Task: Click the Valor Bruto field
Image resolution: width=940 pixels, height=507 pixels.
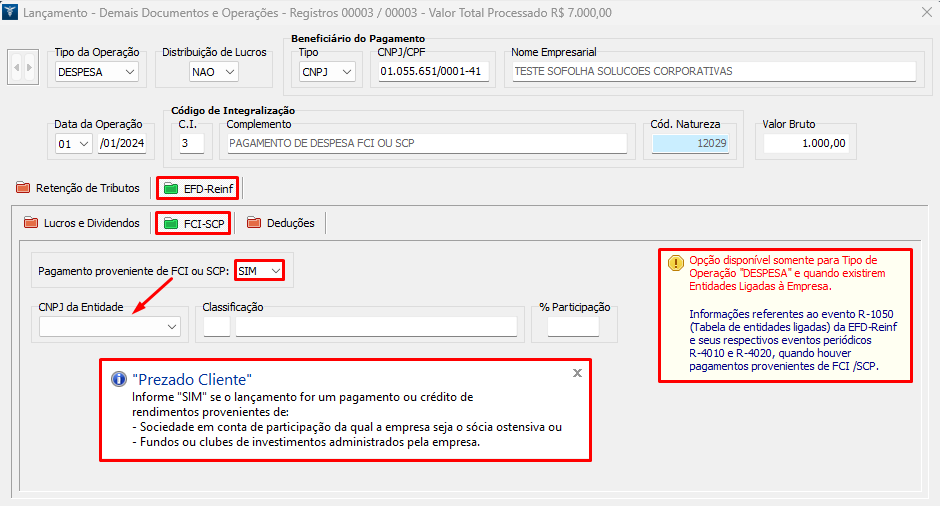Action: 806,143
